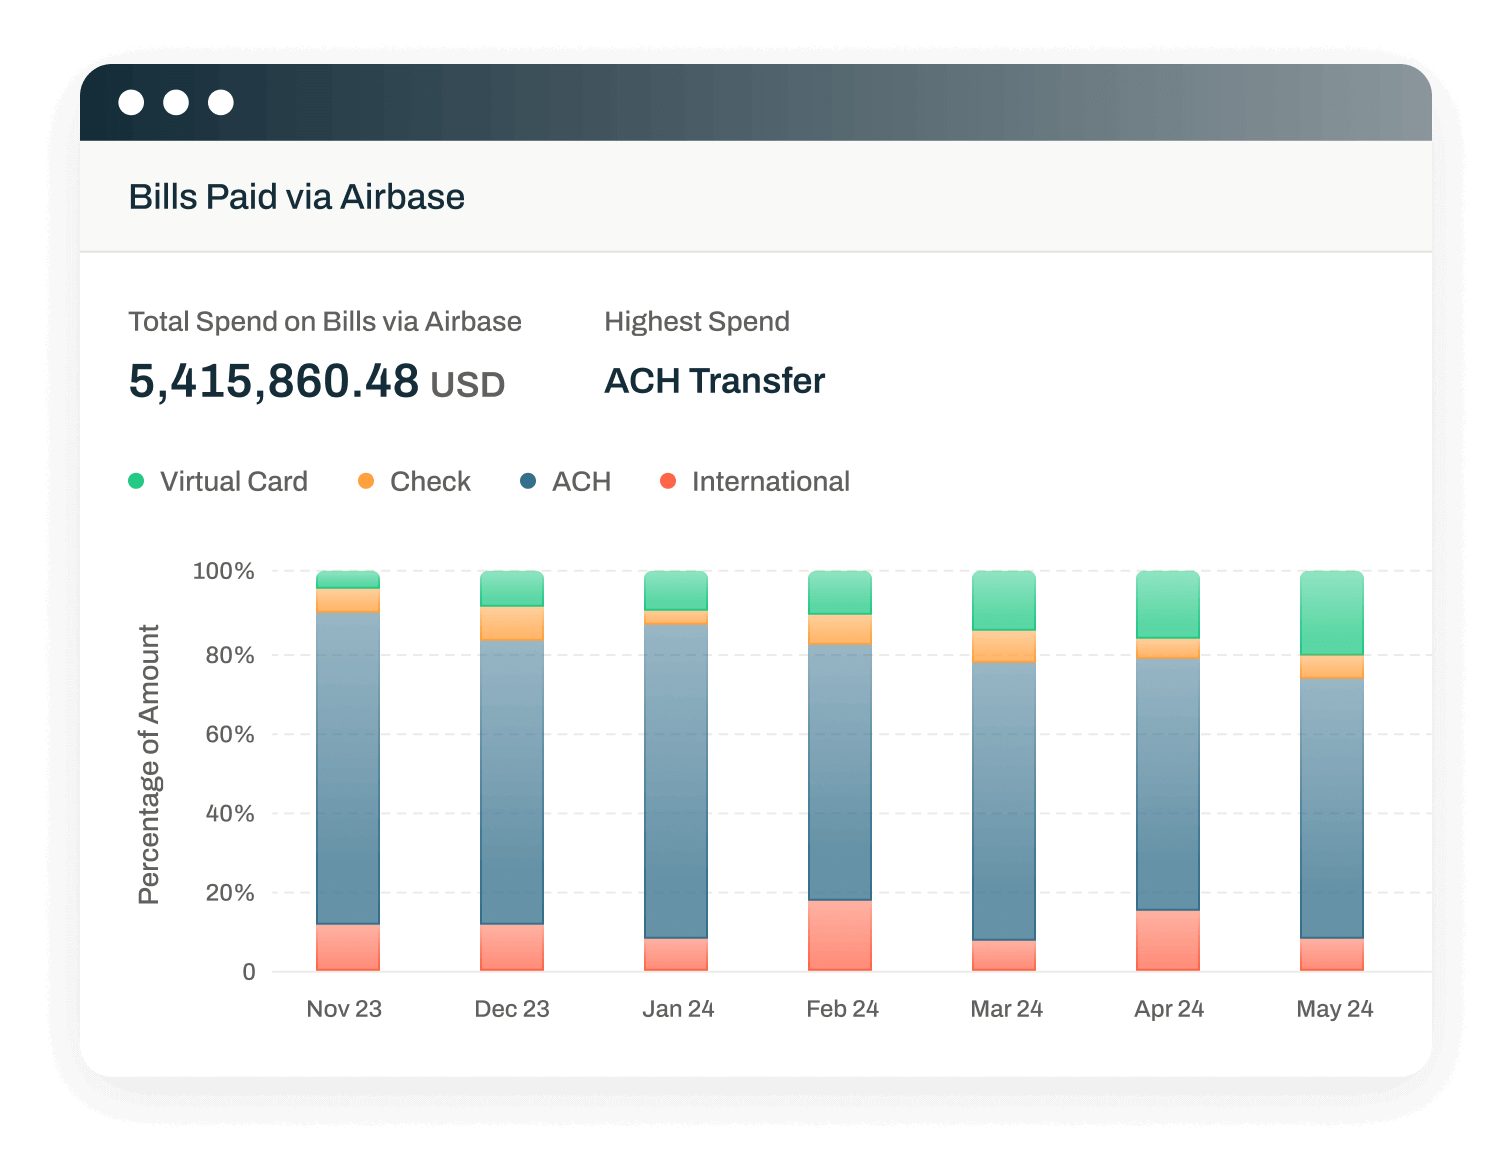Toggle the Virtual Card legend dot
The height and width of the screenshot is (1173, 1512).
coord(137,481)
